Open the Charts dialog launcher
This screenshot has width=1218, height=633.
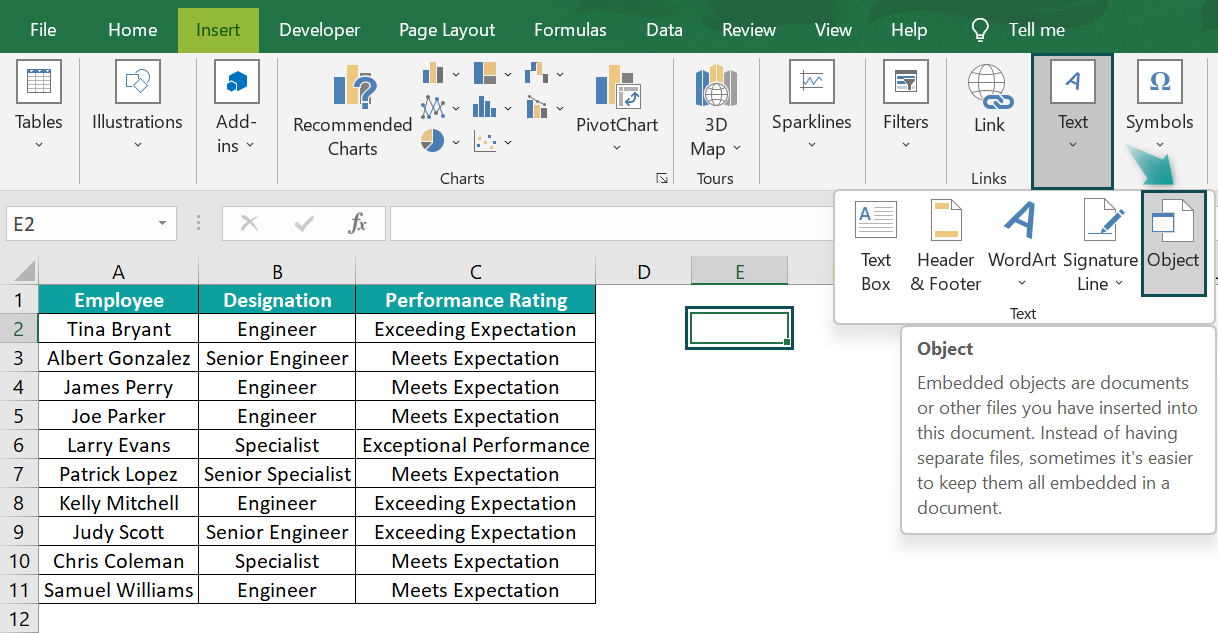[661, 178]
